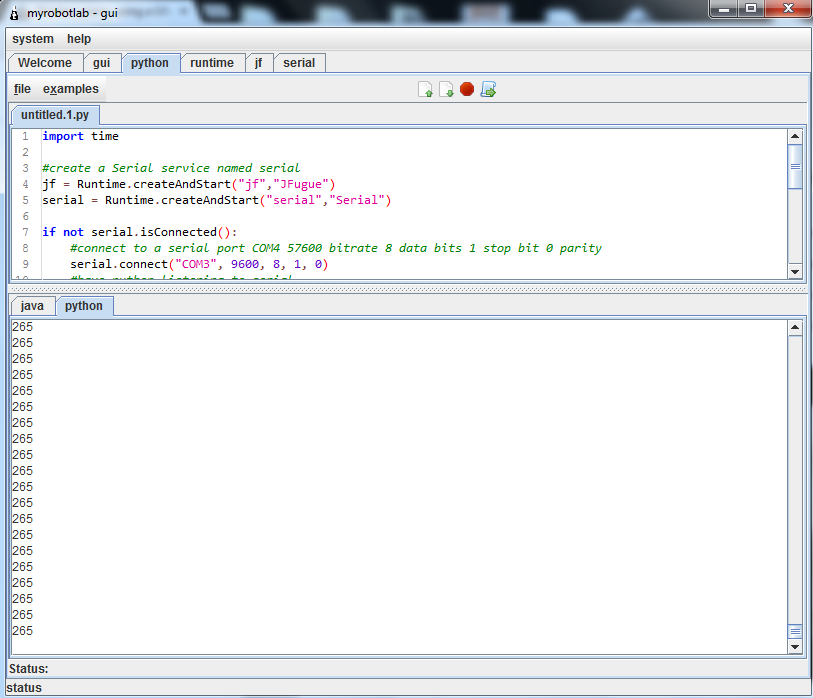Click the console output scrollbar up arrow
Image resolution: width=813 pixels, height=698 pixels.
[795, 327]
